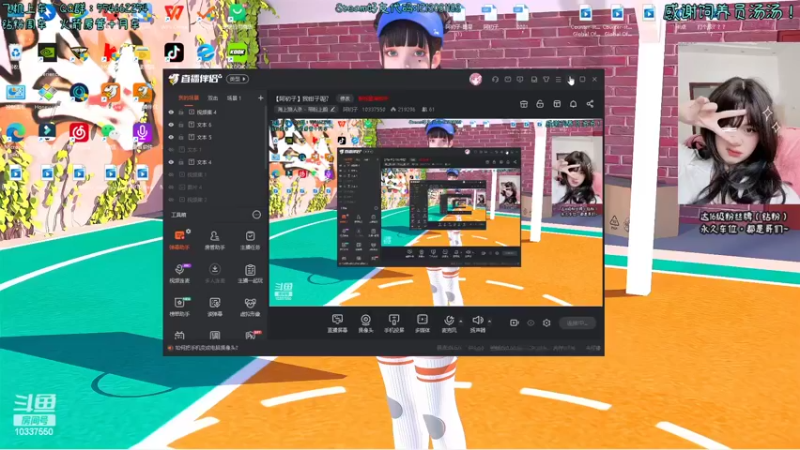Screen dimensions: 800x450
Task: Toggle the lock on the 文本 5 layer
Action: pyautogui.click(x=181, y=137)
